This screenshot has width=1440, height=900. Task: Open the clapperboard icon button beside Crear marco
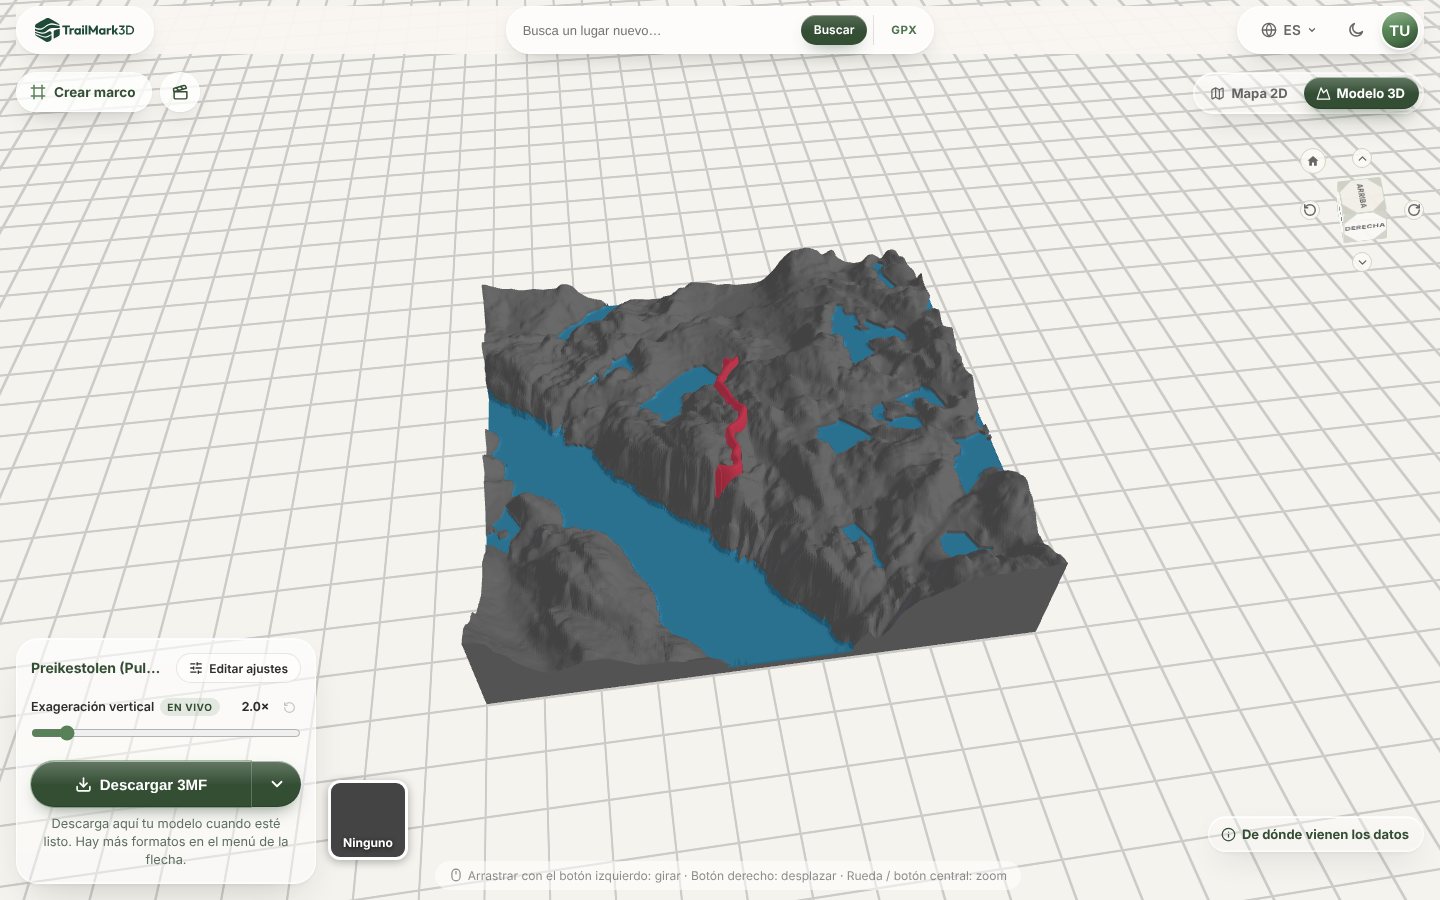(180, 92)
